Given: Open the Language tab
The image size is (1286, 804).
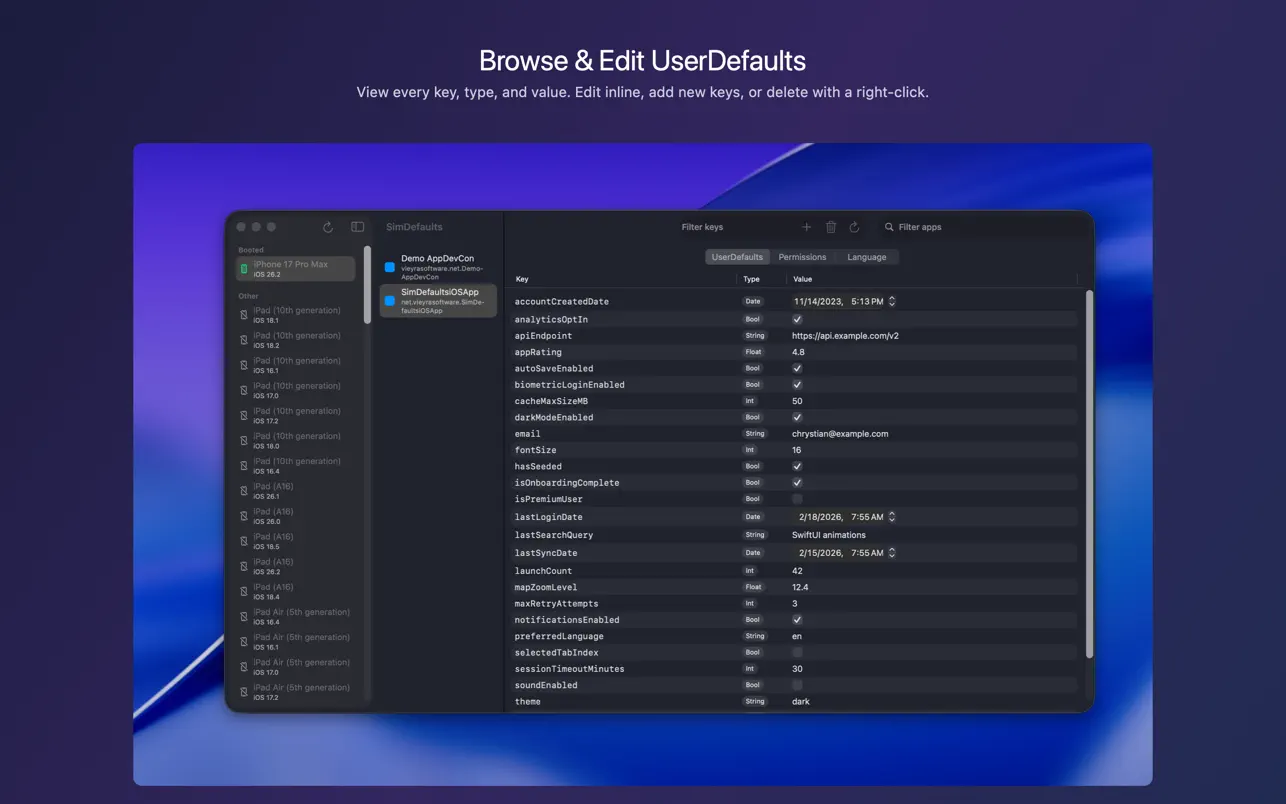Looking at the screenshot, I should pyautogui.click(x=866, y=257).
